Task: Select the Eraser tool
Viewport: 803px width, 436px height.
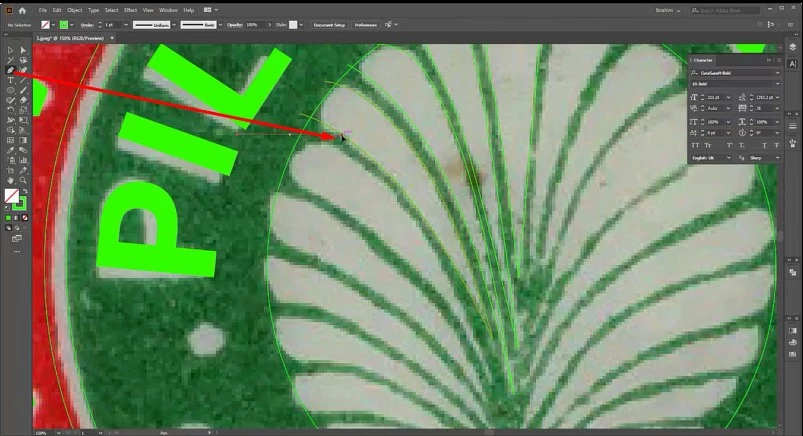Action: 23,100
